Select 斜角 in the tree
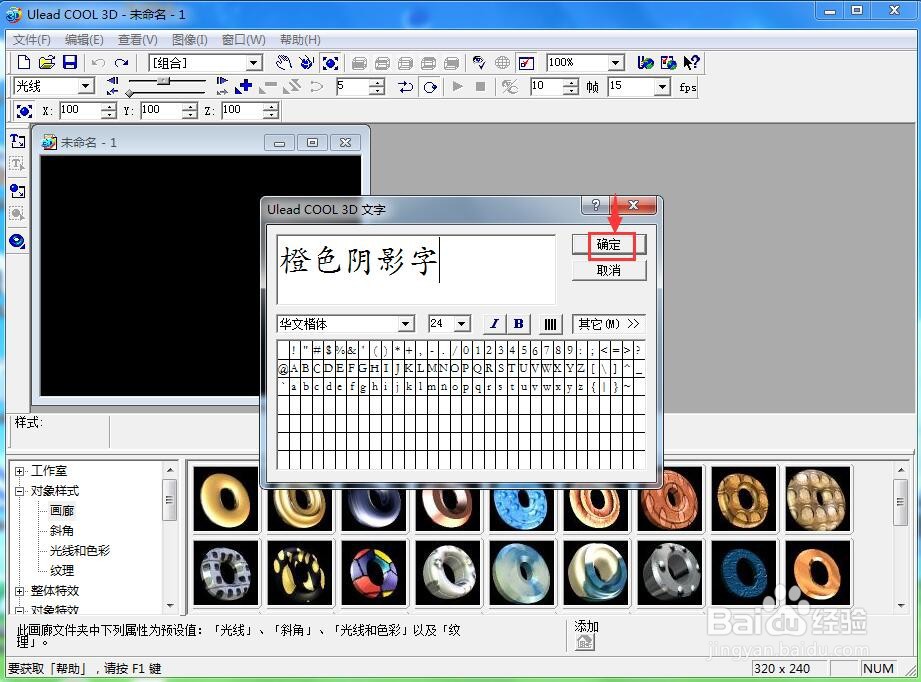921x682 pixels. pyautogui.click(x=62, y=531)
